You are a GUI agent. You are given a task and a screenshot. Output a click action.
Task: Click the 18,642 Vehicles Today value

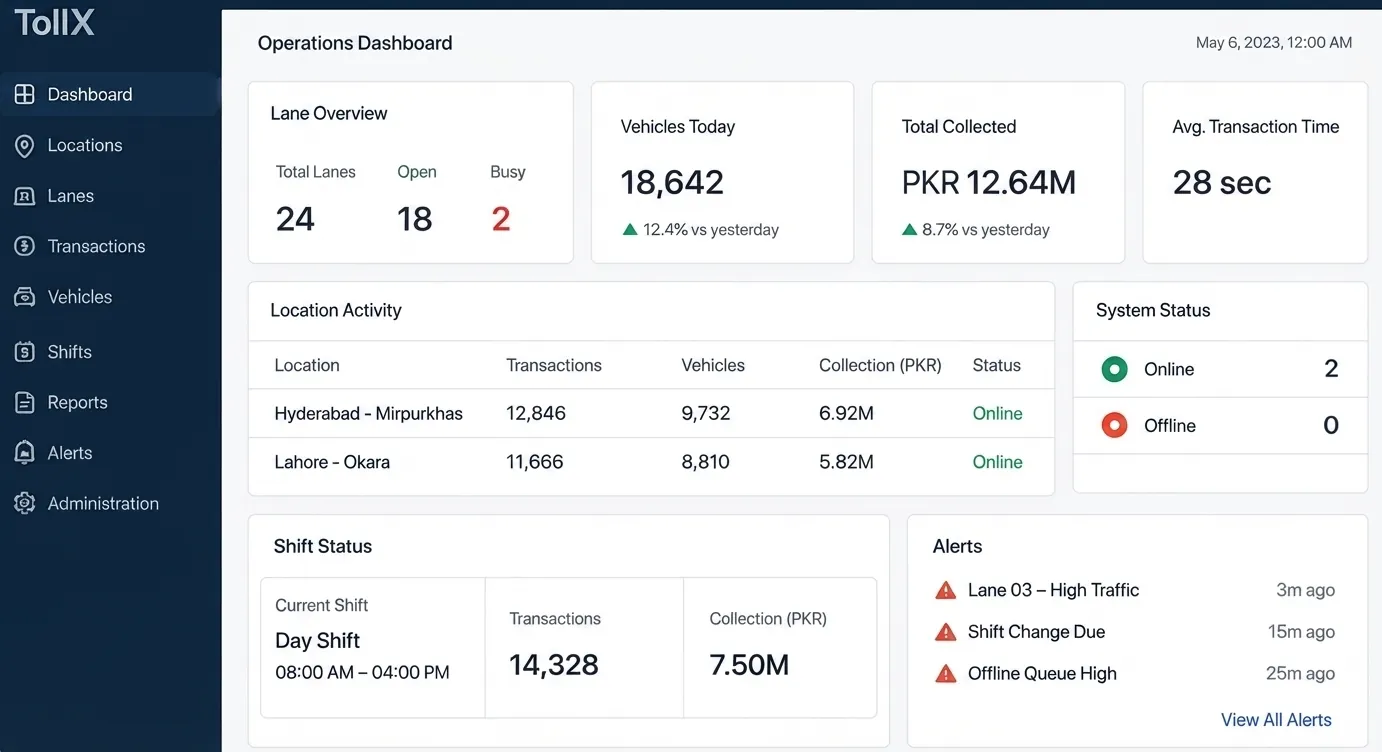(x=672, y=182)
